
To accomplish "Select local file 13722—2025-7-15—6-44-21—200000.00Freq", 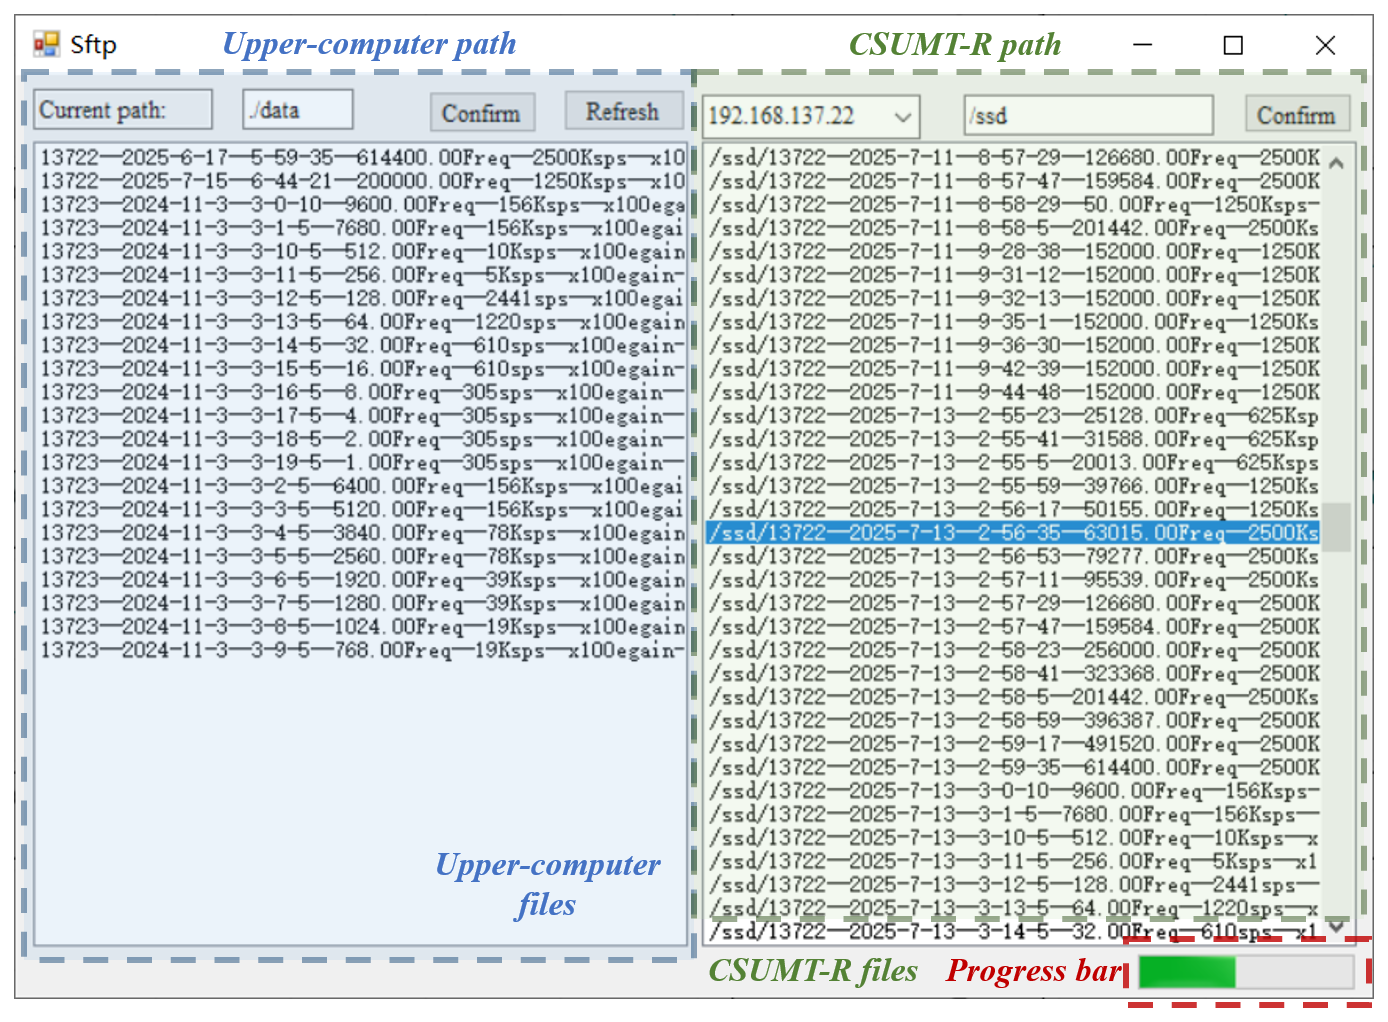I will click(360, 181).
